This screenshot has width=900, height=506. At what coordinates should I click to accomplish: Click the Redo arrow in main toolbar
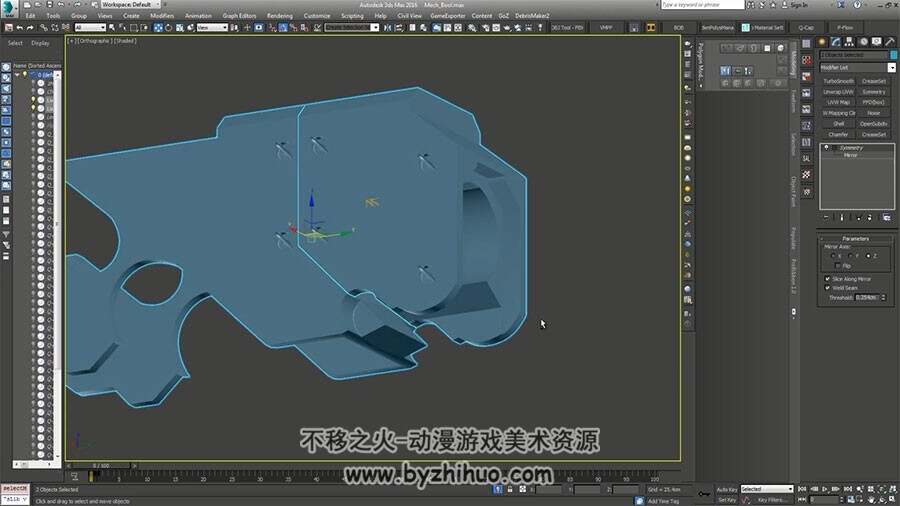point(30,28)
